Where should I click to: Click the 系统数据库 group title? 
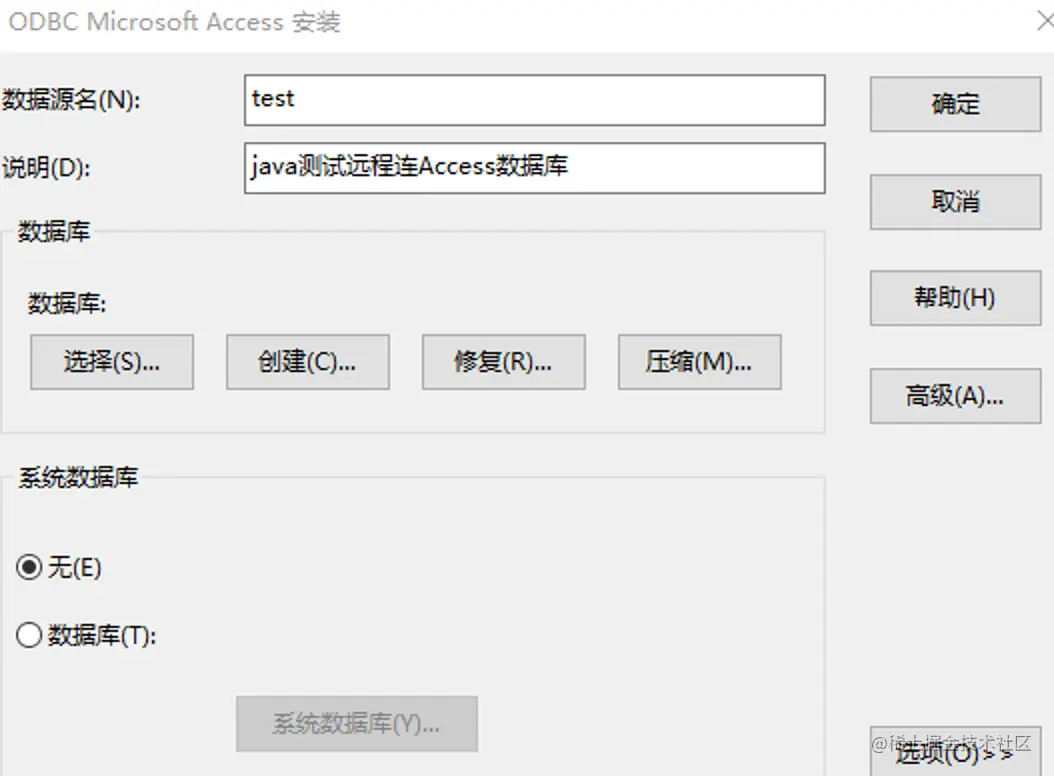[x=78, y=477]
